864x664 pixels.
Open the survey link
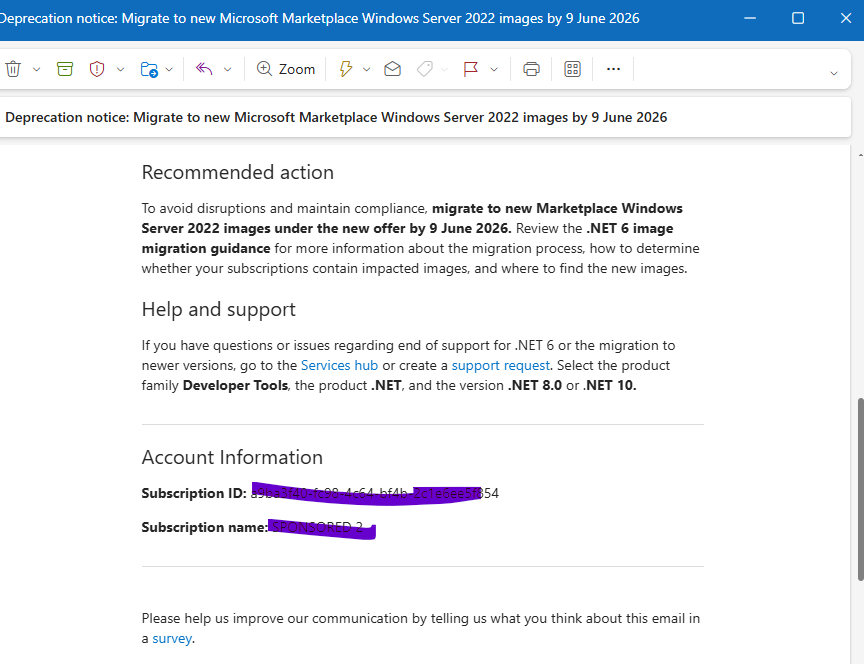172,639
